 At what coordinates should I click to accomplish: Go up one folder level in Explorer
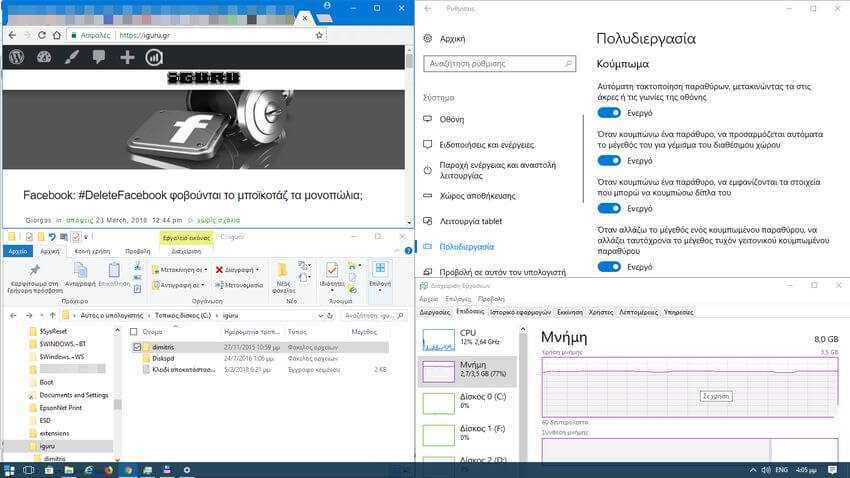(x=53, y=315)
